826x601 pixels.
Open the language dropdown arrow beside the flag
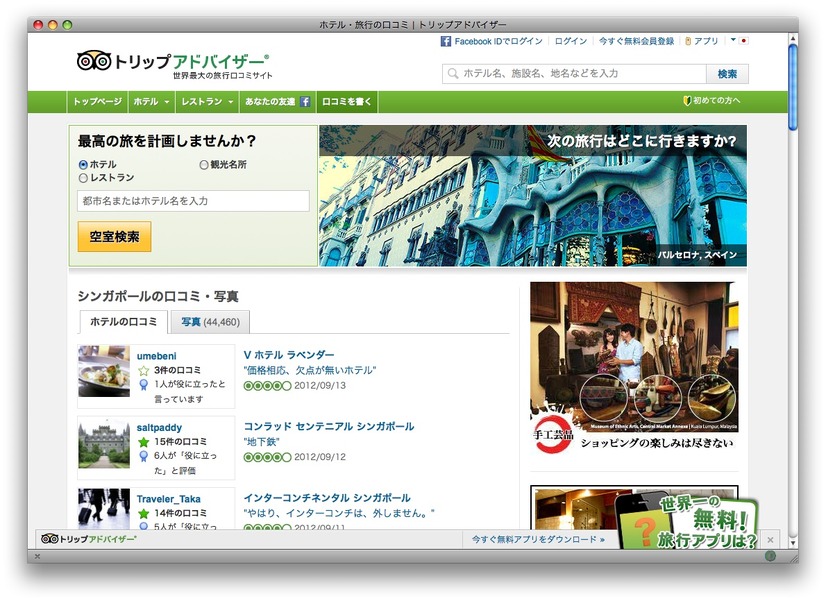pos(733,40)
